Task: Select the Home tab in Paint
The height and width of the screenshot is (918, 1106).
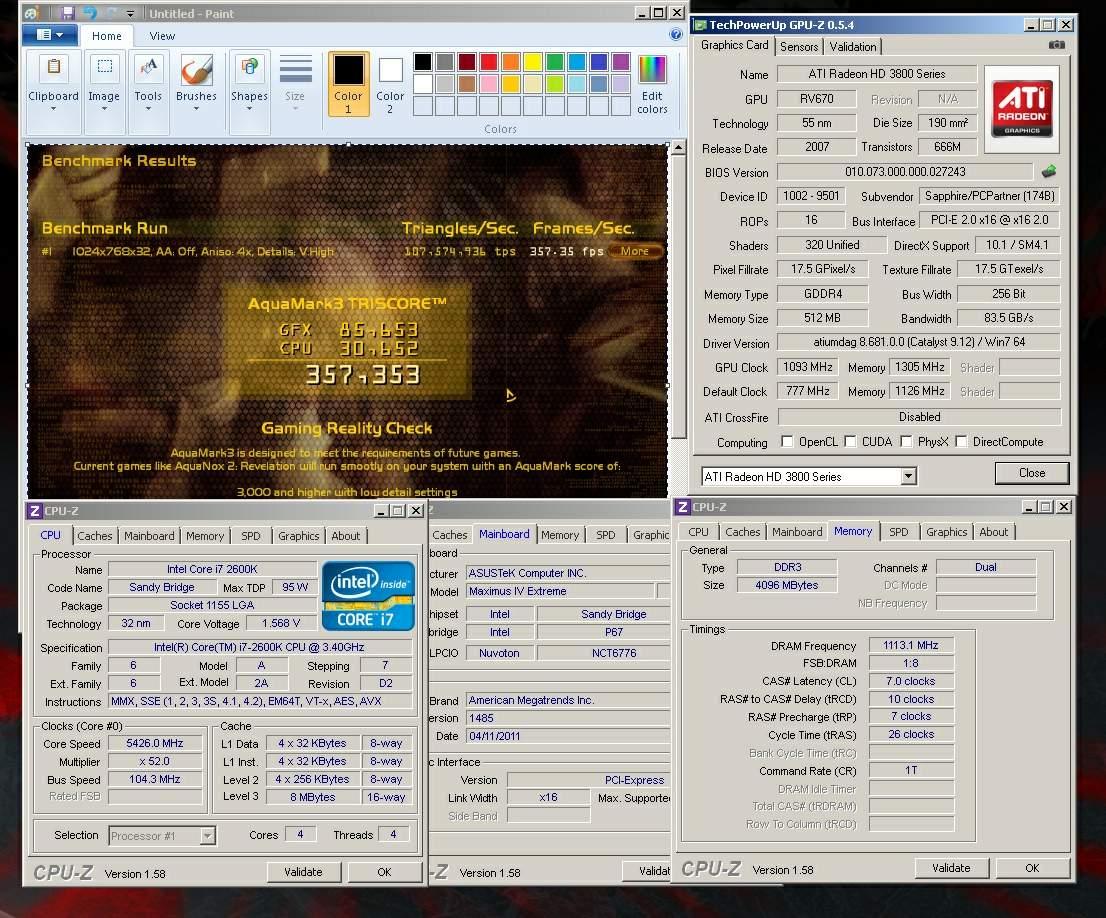Action: [107, 36]
